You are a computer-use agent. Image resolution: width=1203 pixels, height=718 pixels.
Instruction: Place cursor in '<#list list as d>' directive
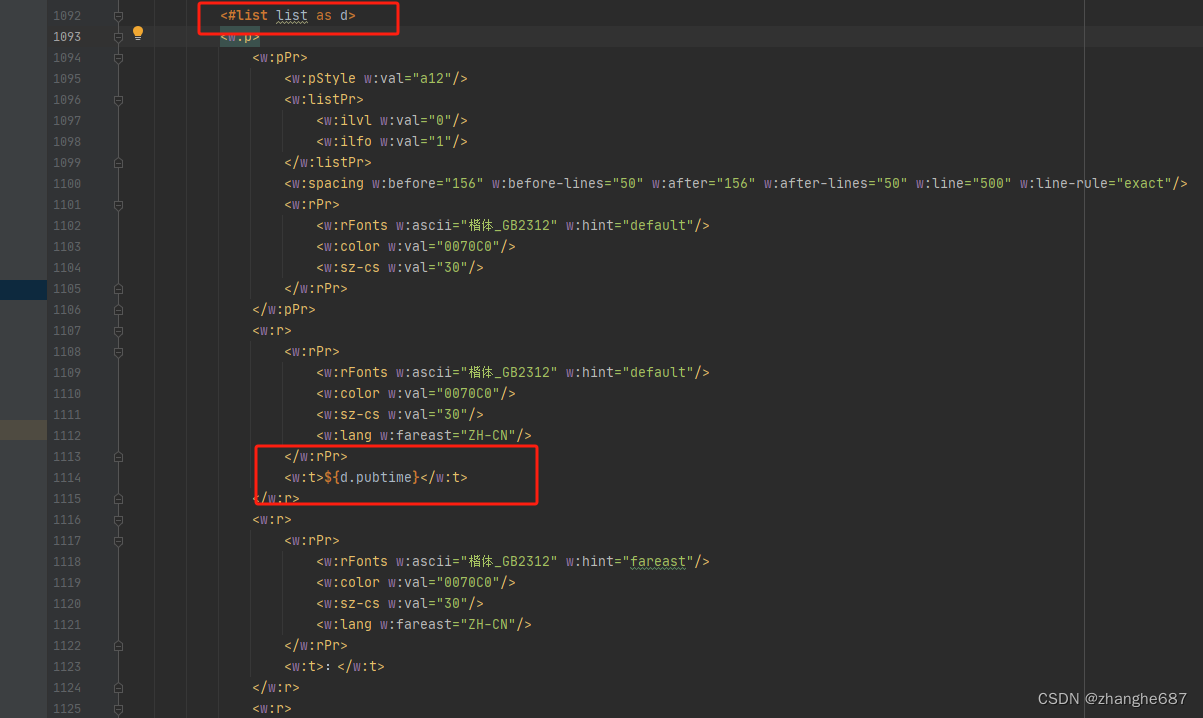point(288,16)
